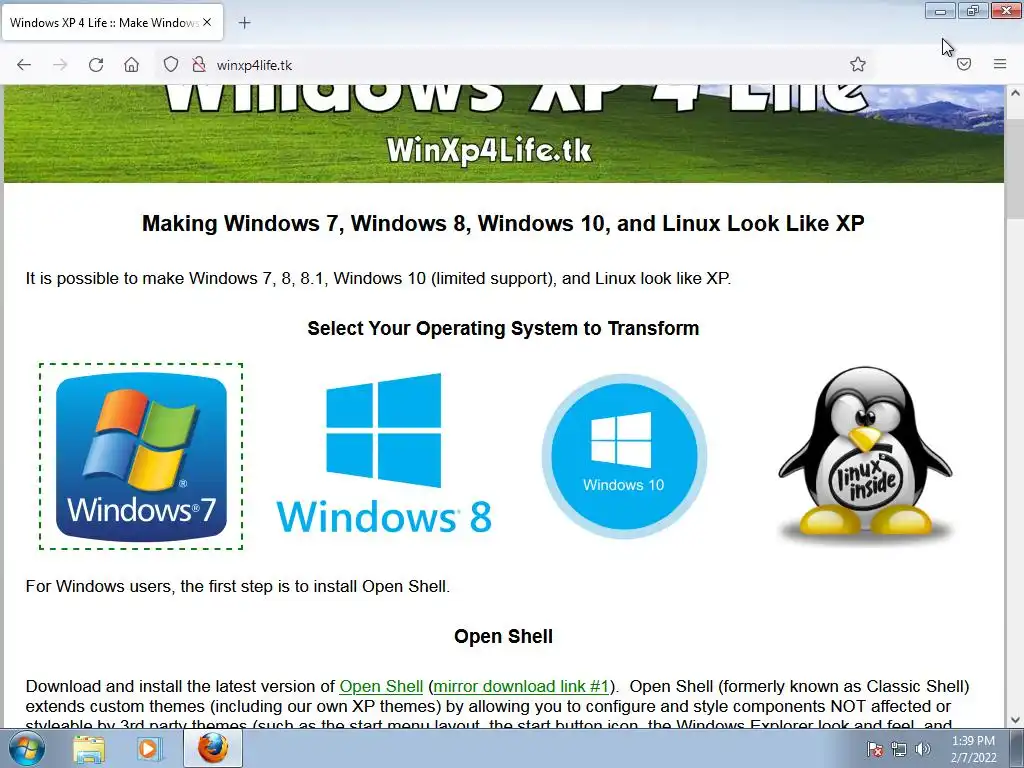Click the 'Open Shell' section heading
This screenshot has width=1024, height=768.
[504, 636]
